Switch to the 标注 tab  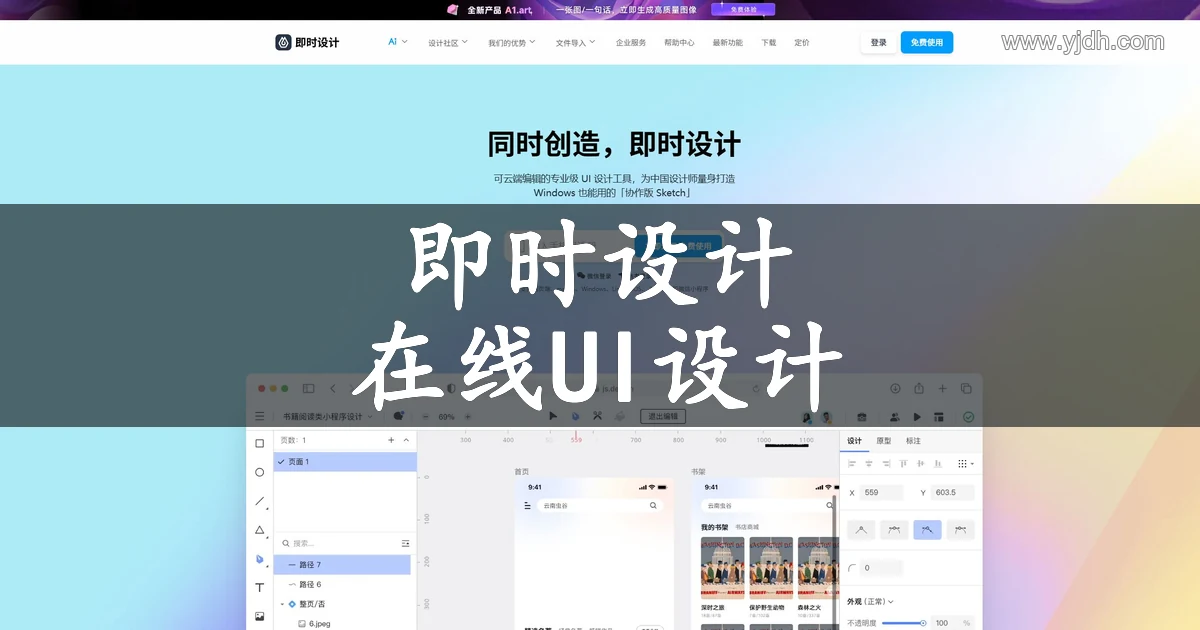(913, 441)
